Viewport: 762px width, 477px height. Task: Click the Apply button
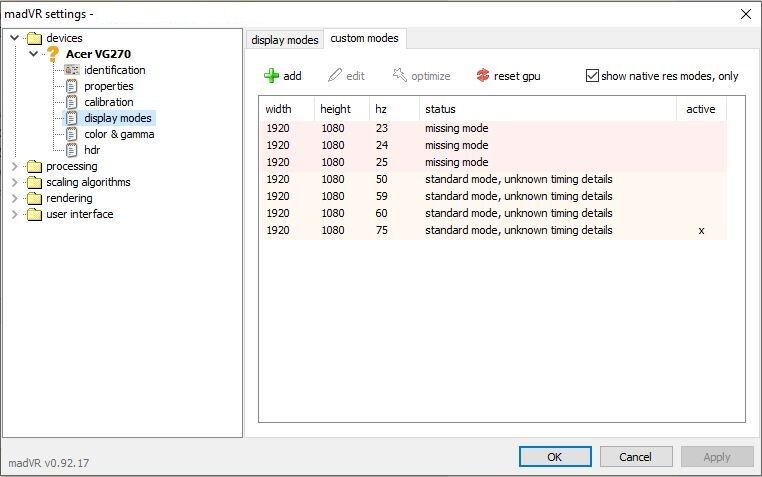717,457
